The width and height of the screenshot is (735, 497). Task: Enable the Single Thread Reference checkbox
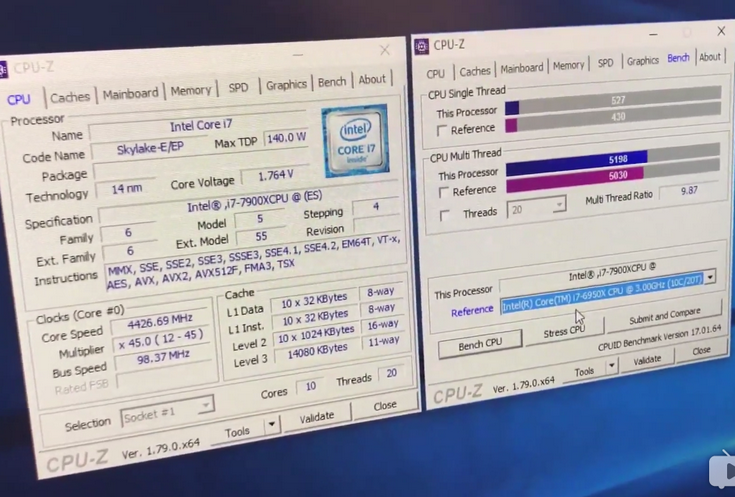(x=441, y=130)
